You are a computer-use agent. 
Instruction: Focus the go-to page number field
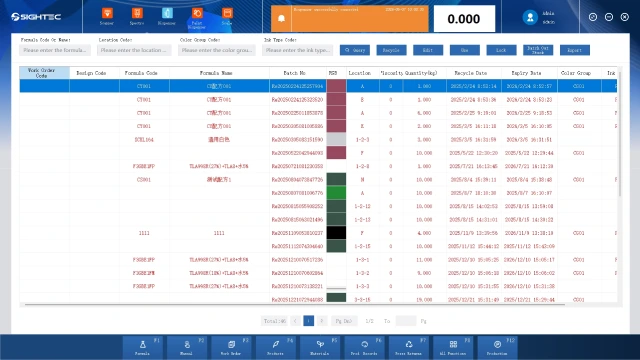(x=406, y=321)
